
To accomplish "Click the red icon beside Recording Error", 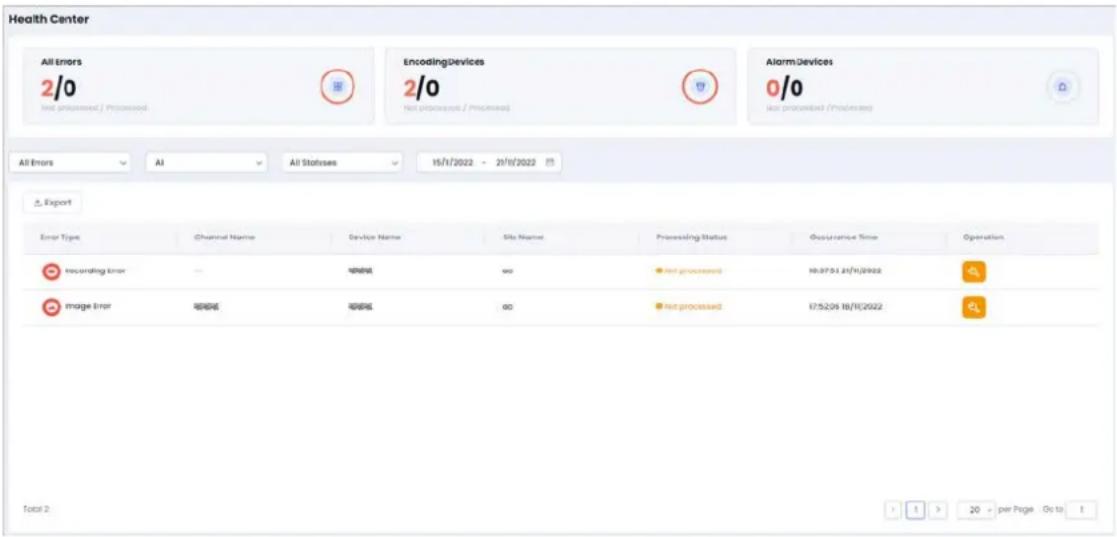I will [x=51, y=271].
